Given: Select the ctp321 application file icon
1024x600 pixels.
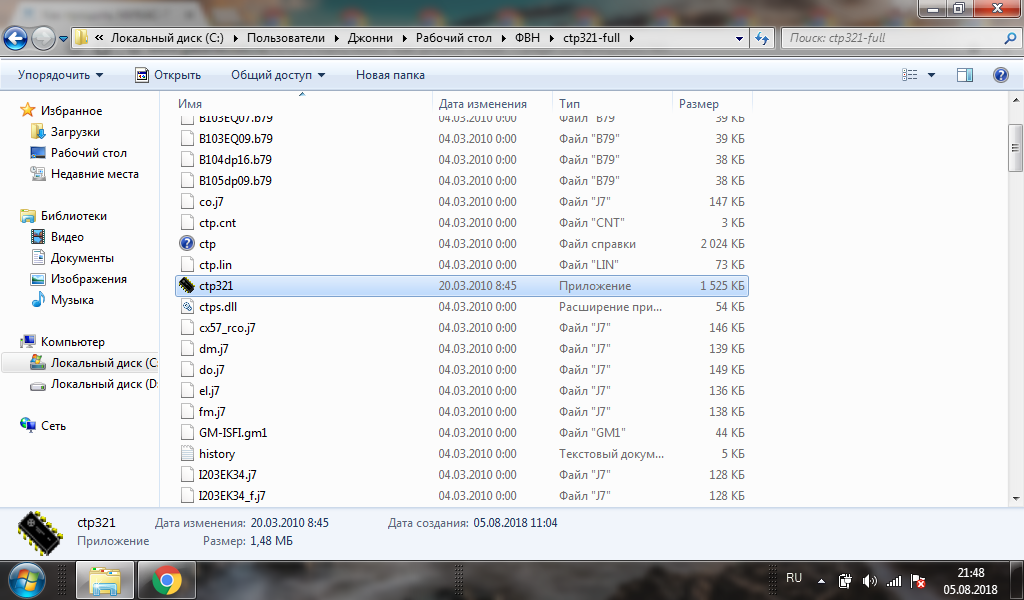Looking at the screenshot, I should click(187, 286).
